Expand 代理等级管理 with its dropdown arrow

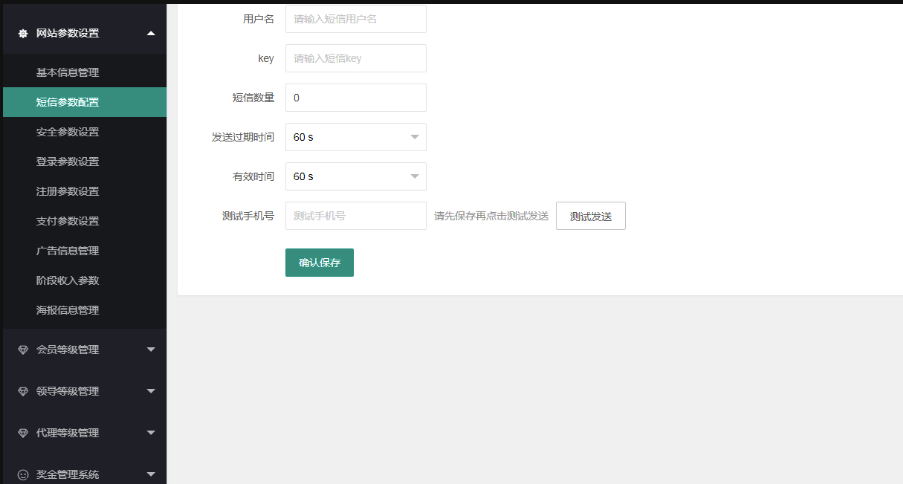(151, 433)
